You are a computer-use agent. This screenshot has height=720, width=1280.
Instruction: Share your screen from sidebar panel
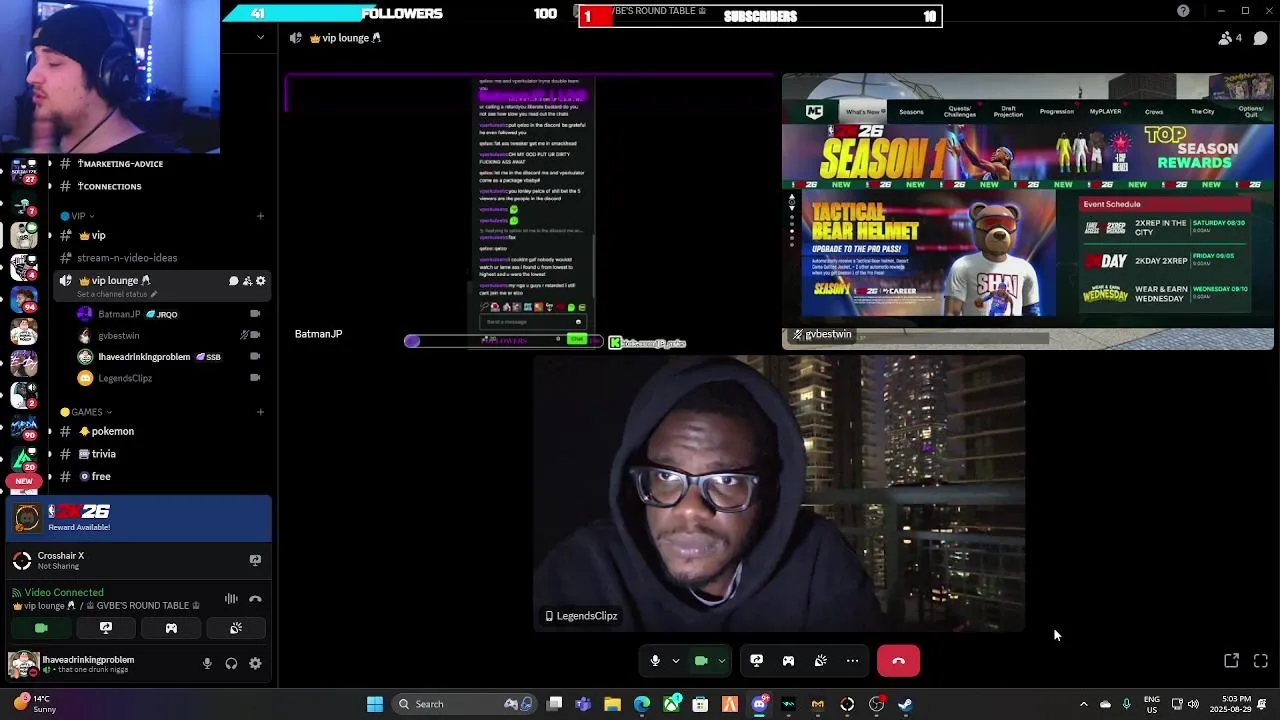(106, 628)
